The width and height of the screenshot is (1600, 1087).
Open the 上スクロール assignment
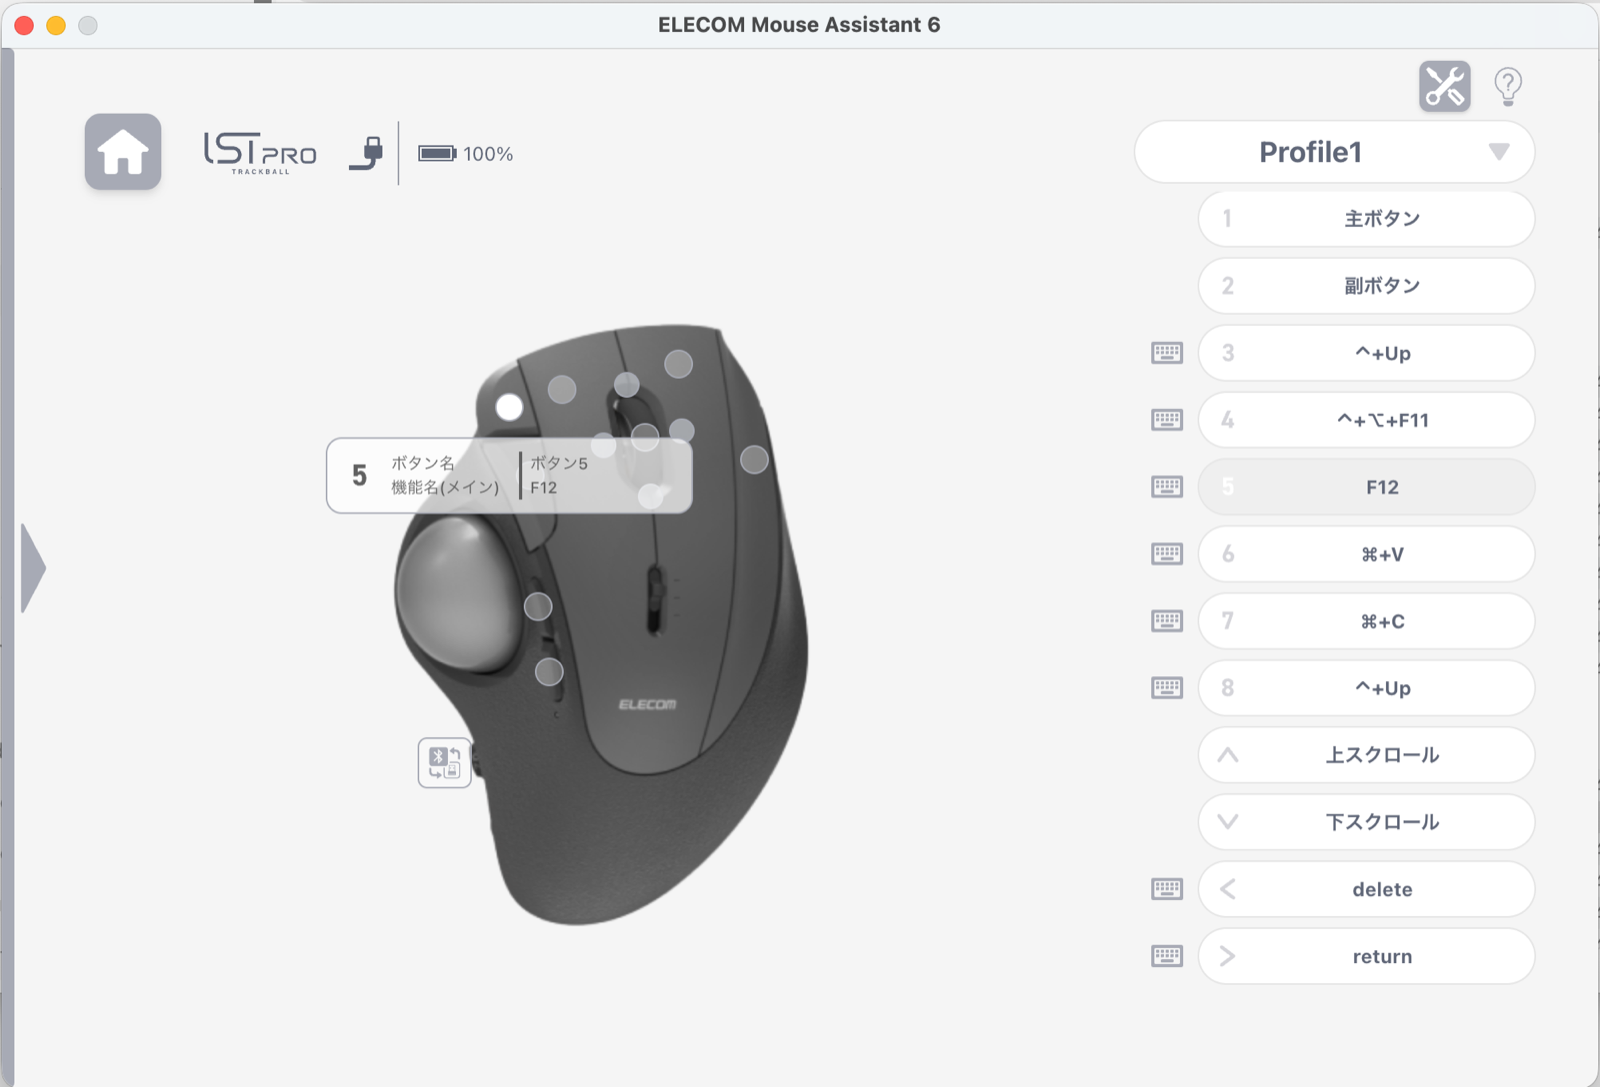click(x=1366, y=755)
